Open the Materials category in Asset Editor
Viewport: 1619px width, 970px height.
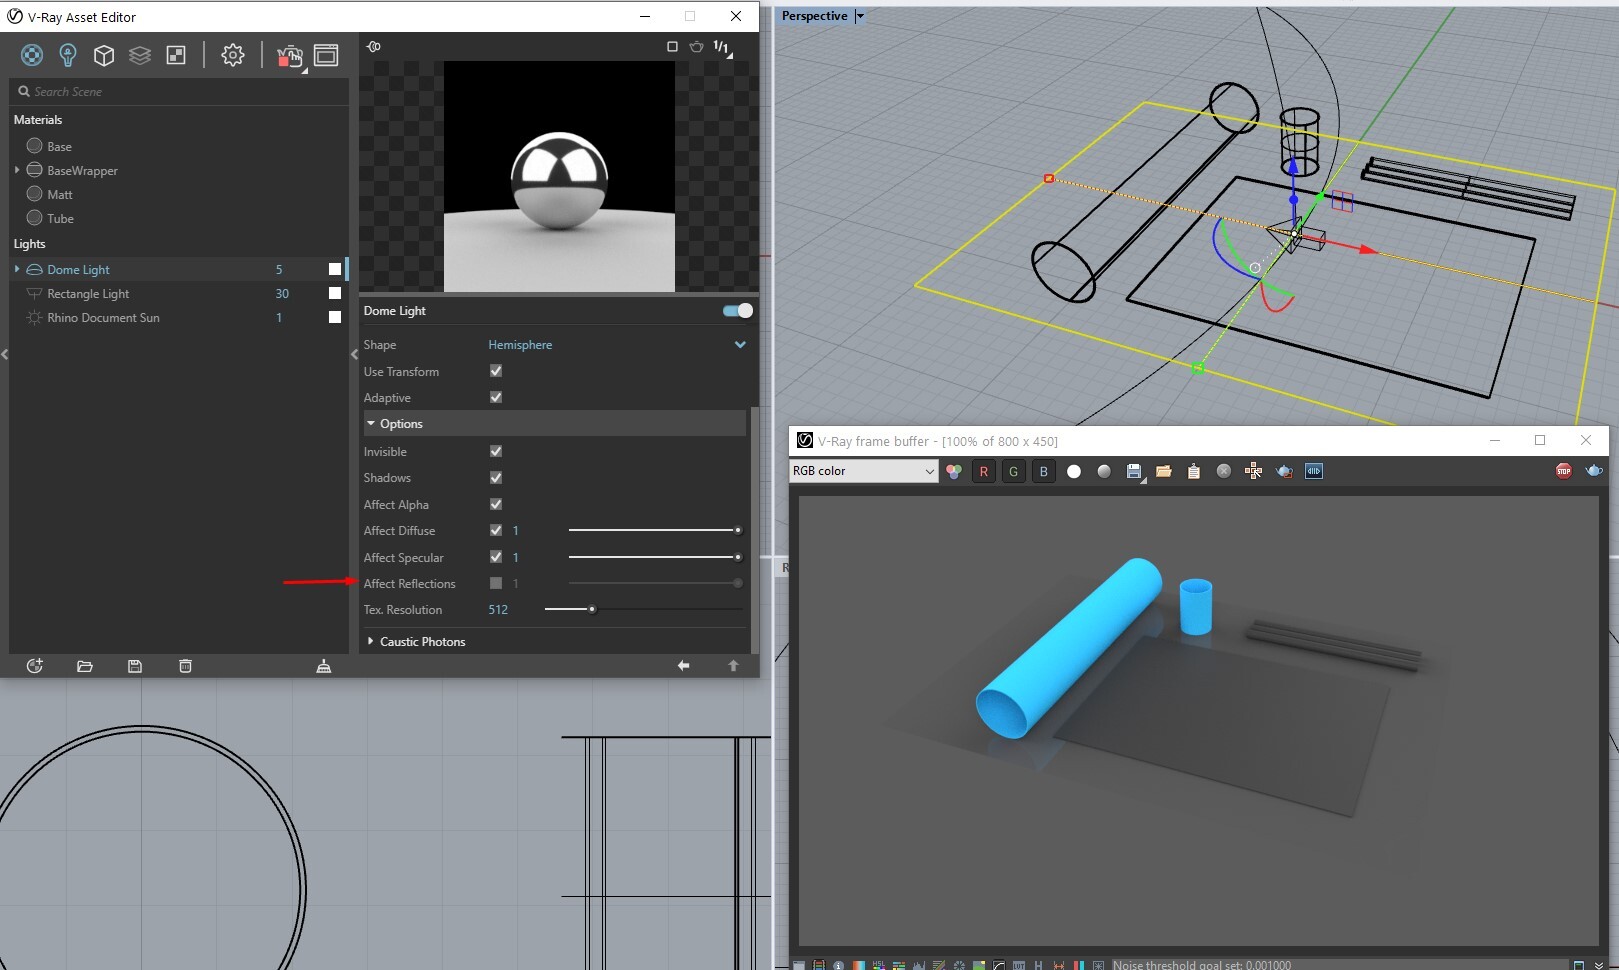(32, 55)
